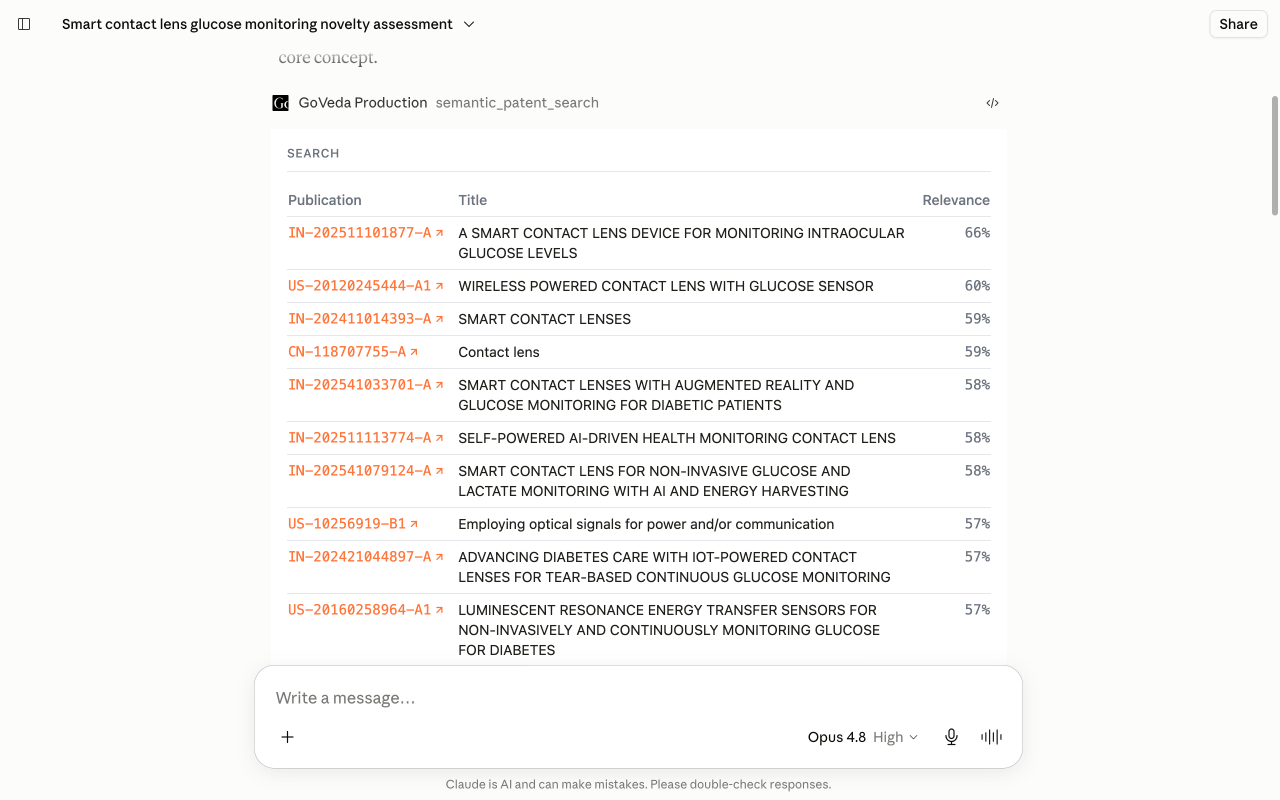Toggle the sidebar panel icon
The image size is (1280, 800).
click(x=25, y=24)
